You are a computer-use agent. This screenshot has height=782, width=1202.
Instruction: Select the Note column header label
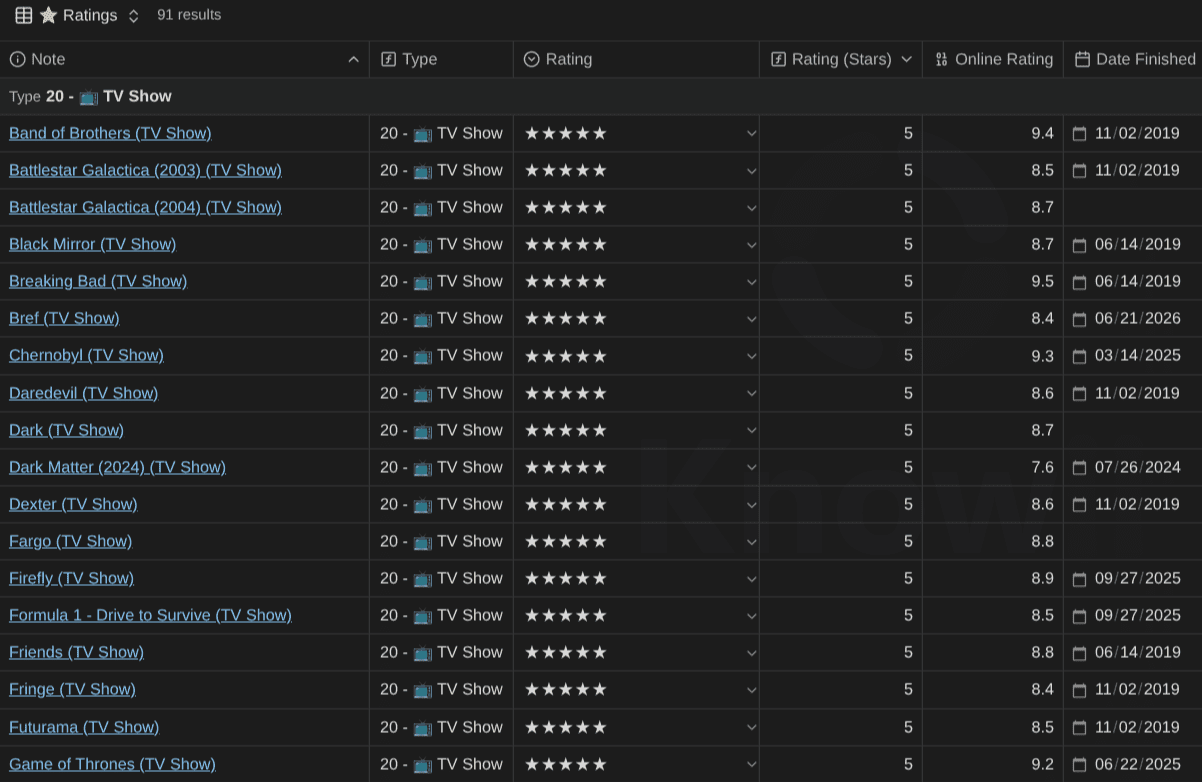[x=48, y=59]
